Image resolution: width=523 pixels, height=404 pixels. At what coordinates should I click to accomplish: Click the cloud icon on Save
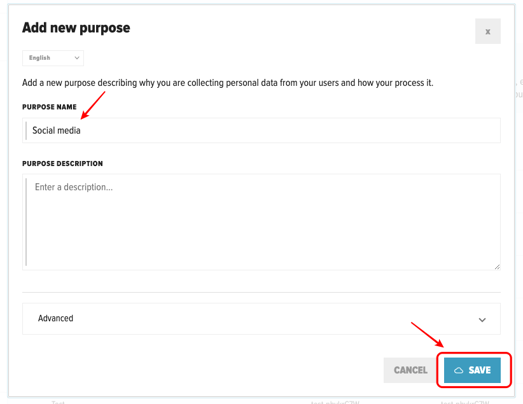click(459, 370)
